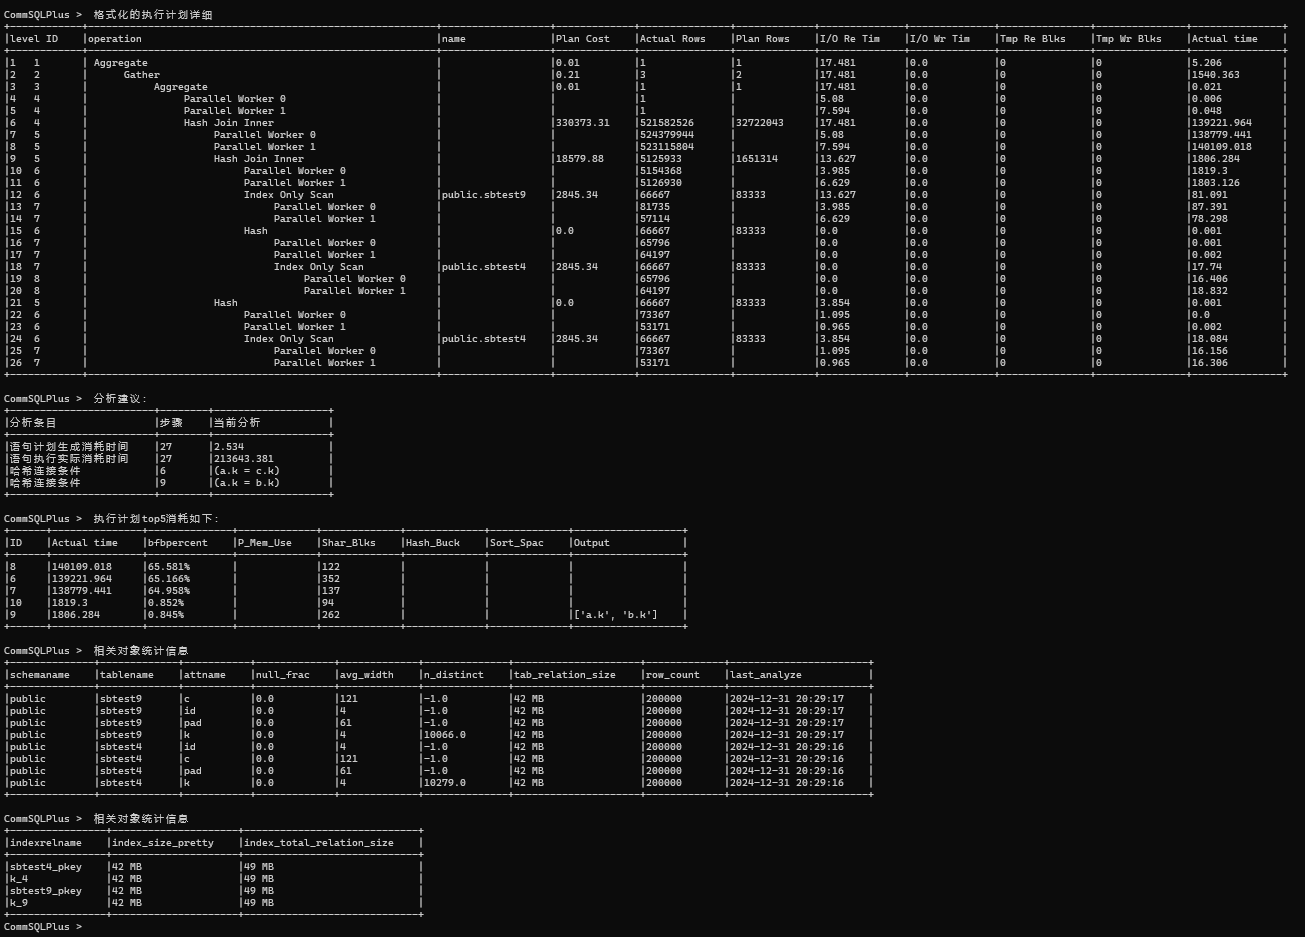Click the '分析建议' section heading

tap(120, 399)
